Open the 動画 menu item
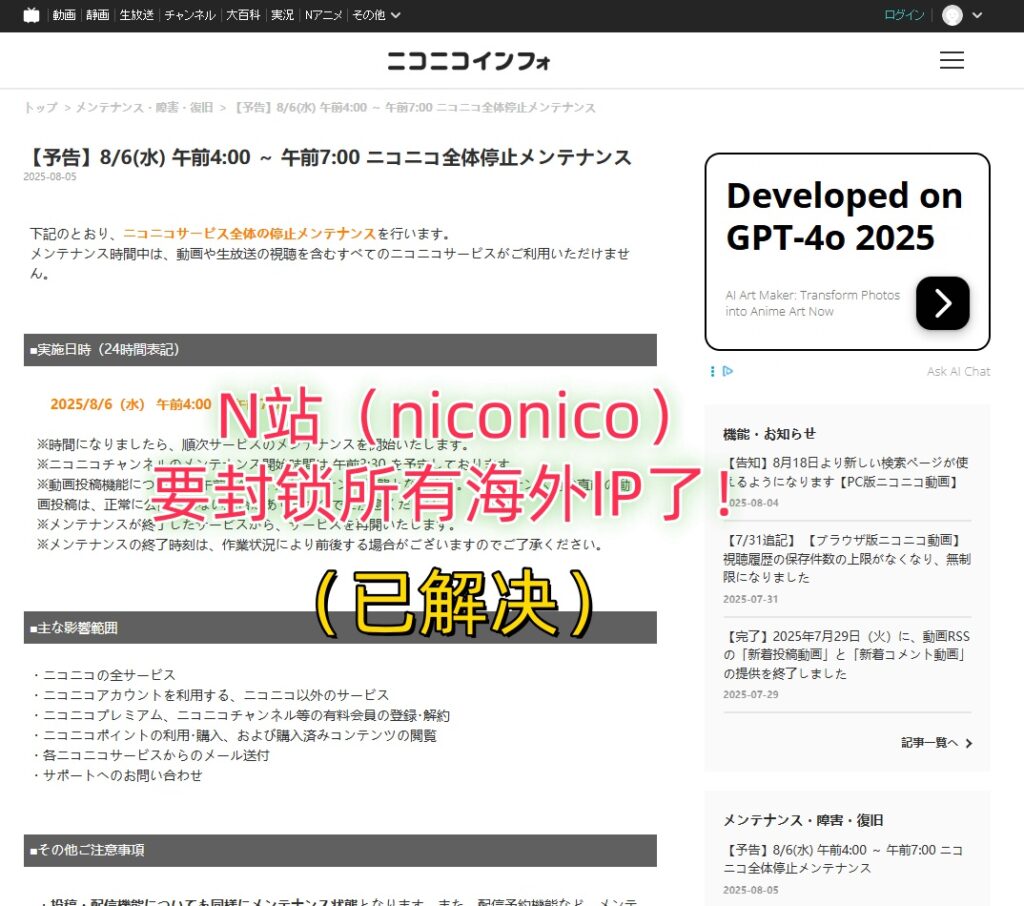The image size is (1024, 906). pos(64,15)
